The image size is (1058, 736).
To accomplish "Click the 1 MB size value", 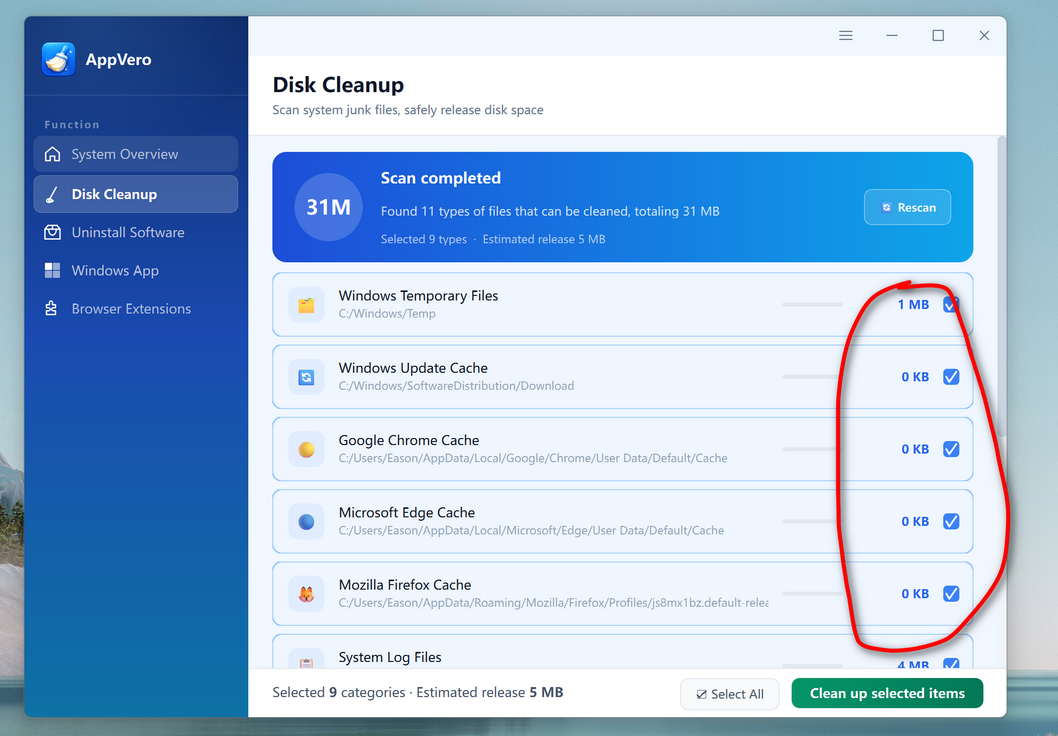I will click(x=913, y=305).
